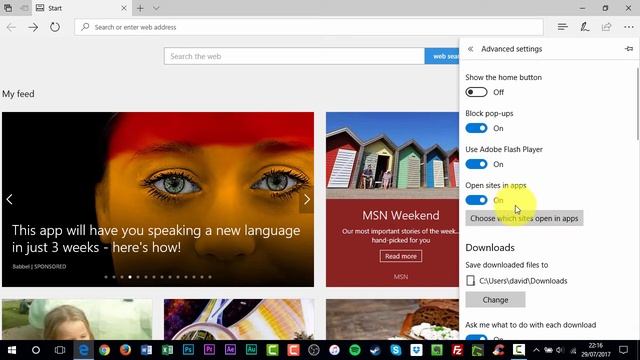
Task: Click the taskbar clock and date
Action: point(596,350)
